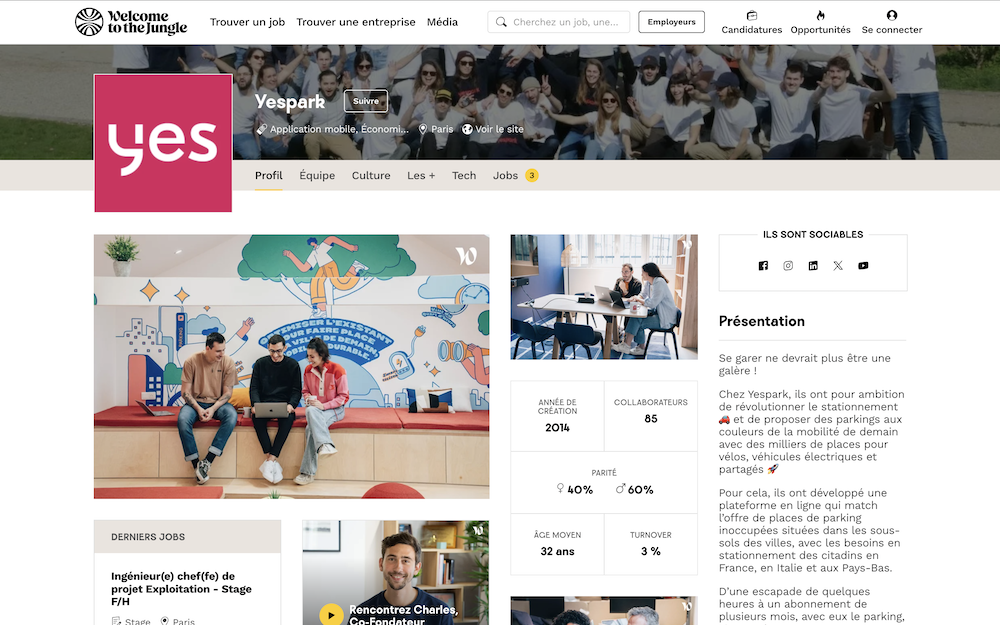Open the Média menu
Viewport: 1000px width, 625px height.
coord(443,22)
